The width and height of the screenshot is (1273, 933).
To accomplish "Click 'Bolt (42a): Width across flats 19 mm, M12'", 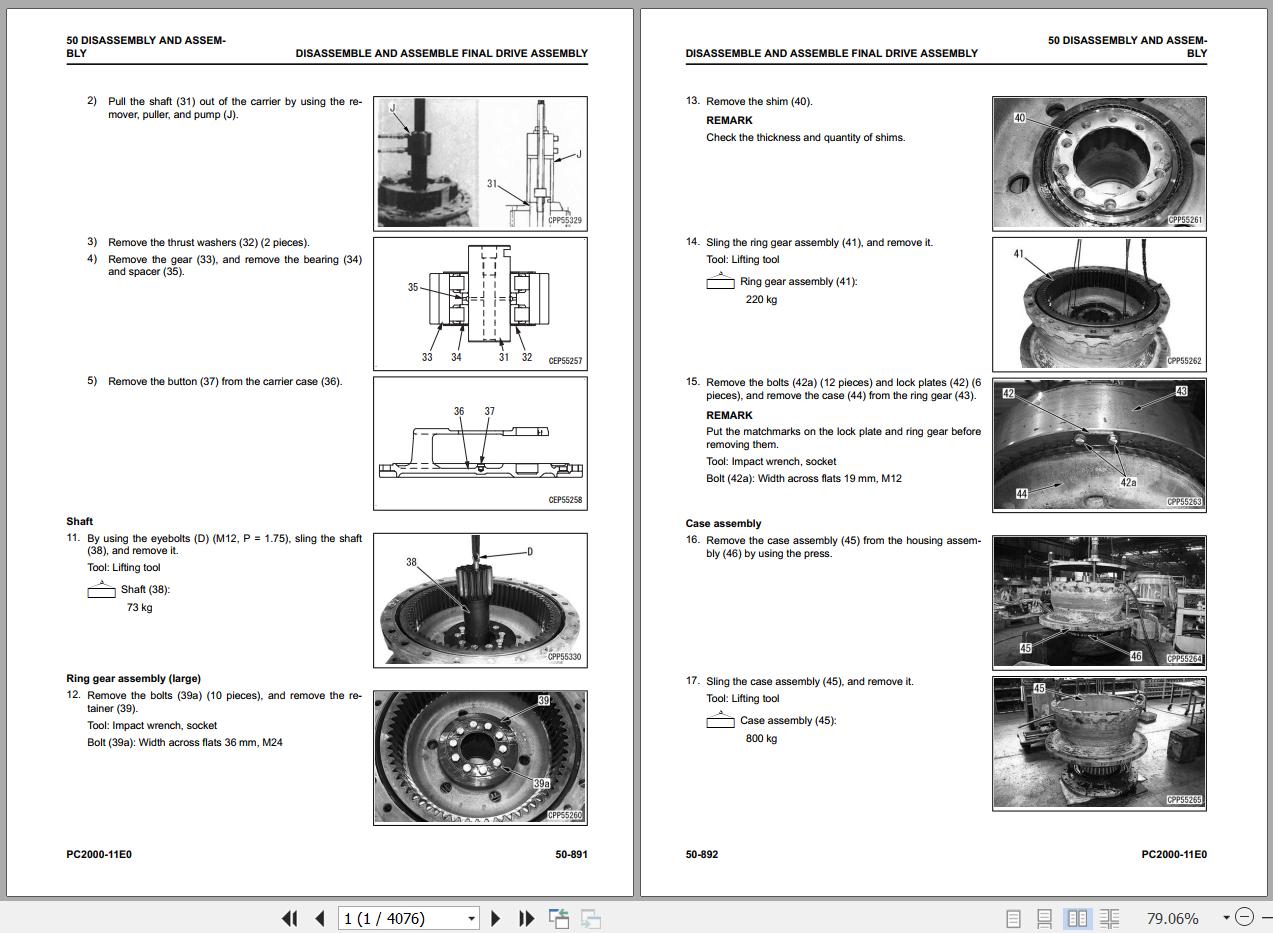I will pyautogui.click(x=804, y=478).
